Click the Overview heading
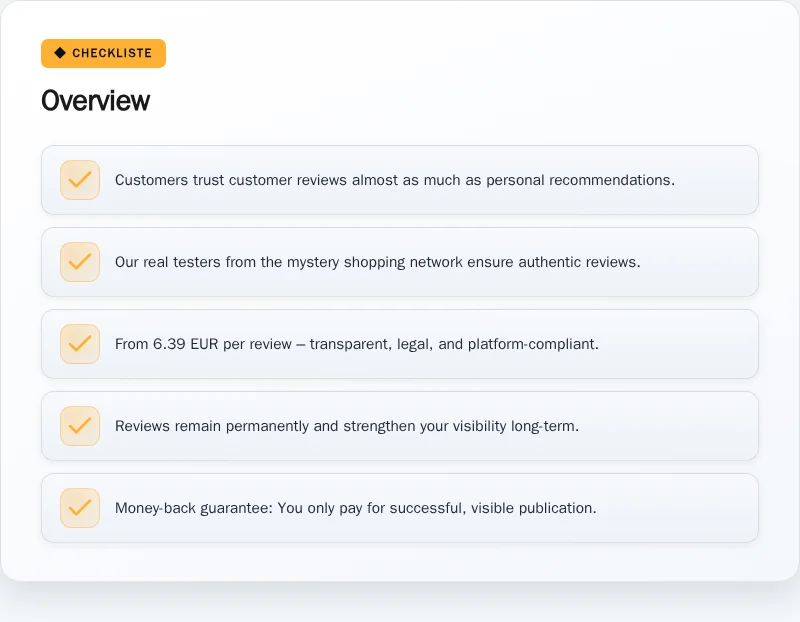 pyautogui.click(x=95, y=101)
